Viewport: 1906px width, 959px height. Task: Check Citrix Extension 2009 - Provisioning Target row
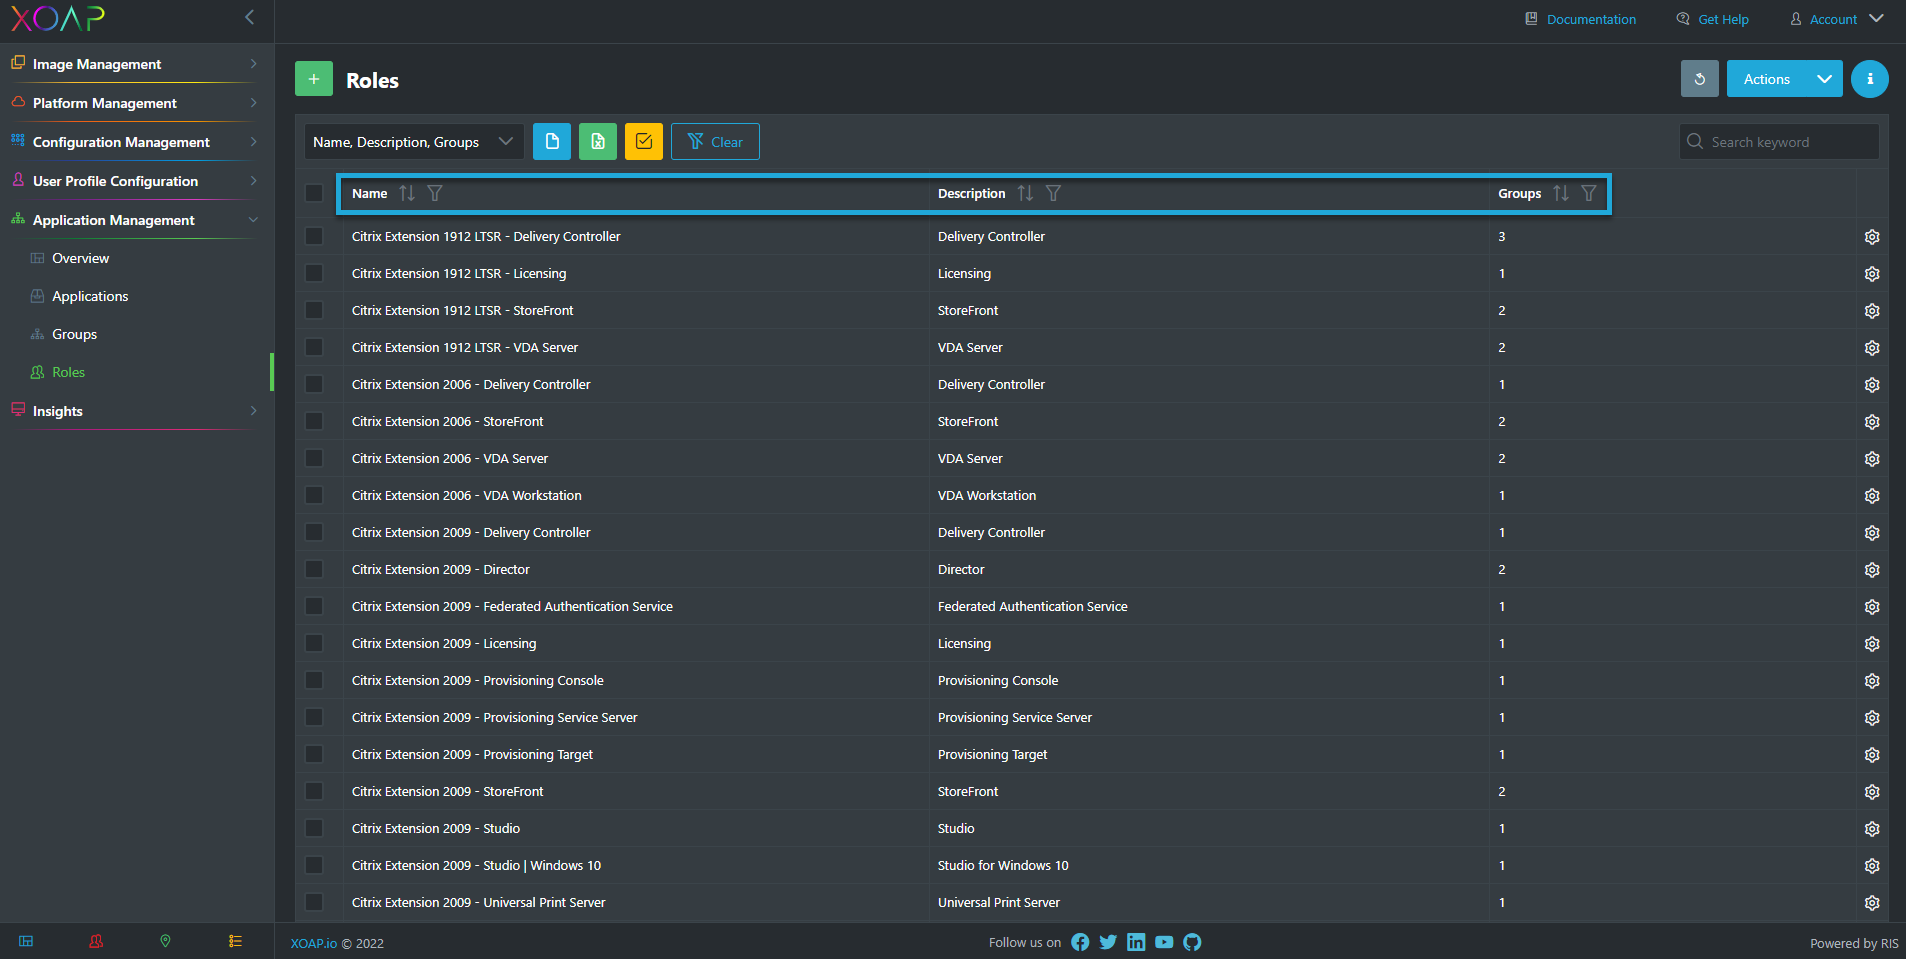(314, 754)
